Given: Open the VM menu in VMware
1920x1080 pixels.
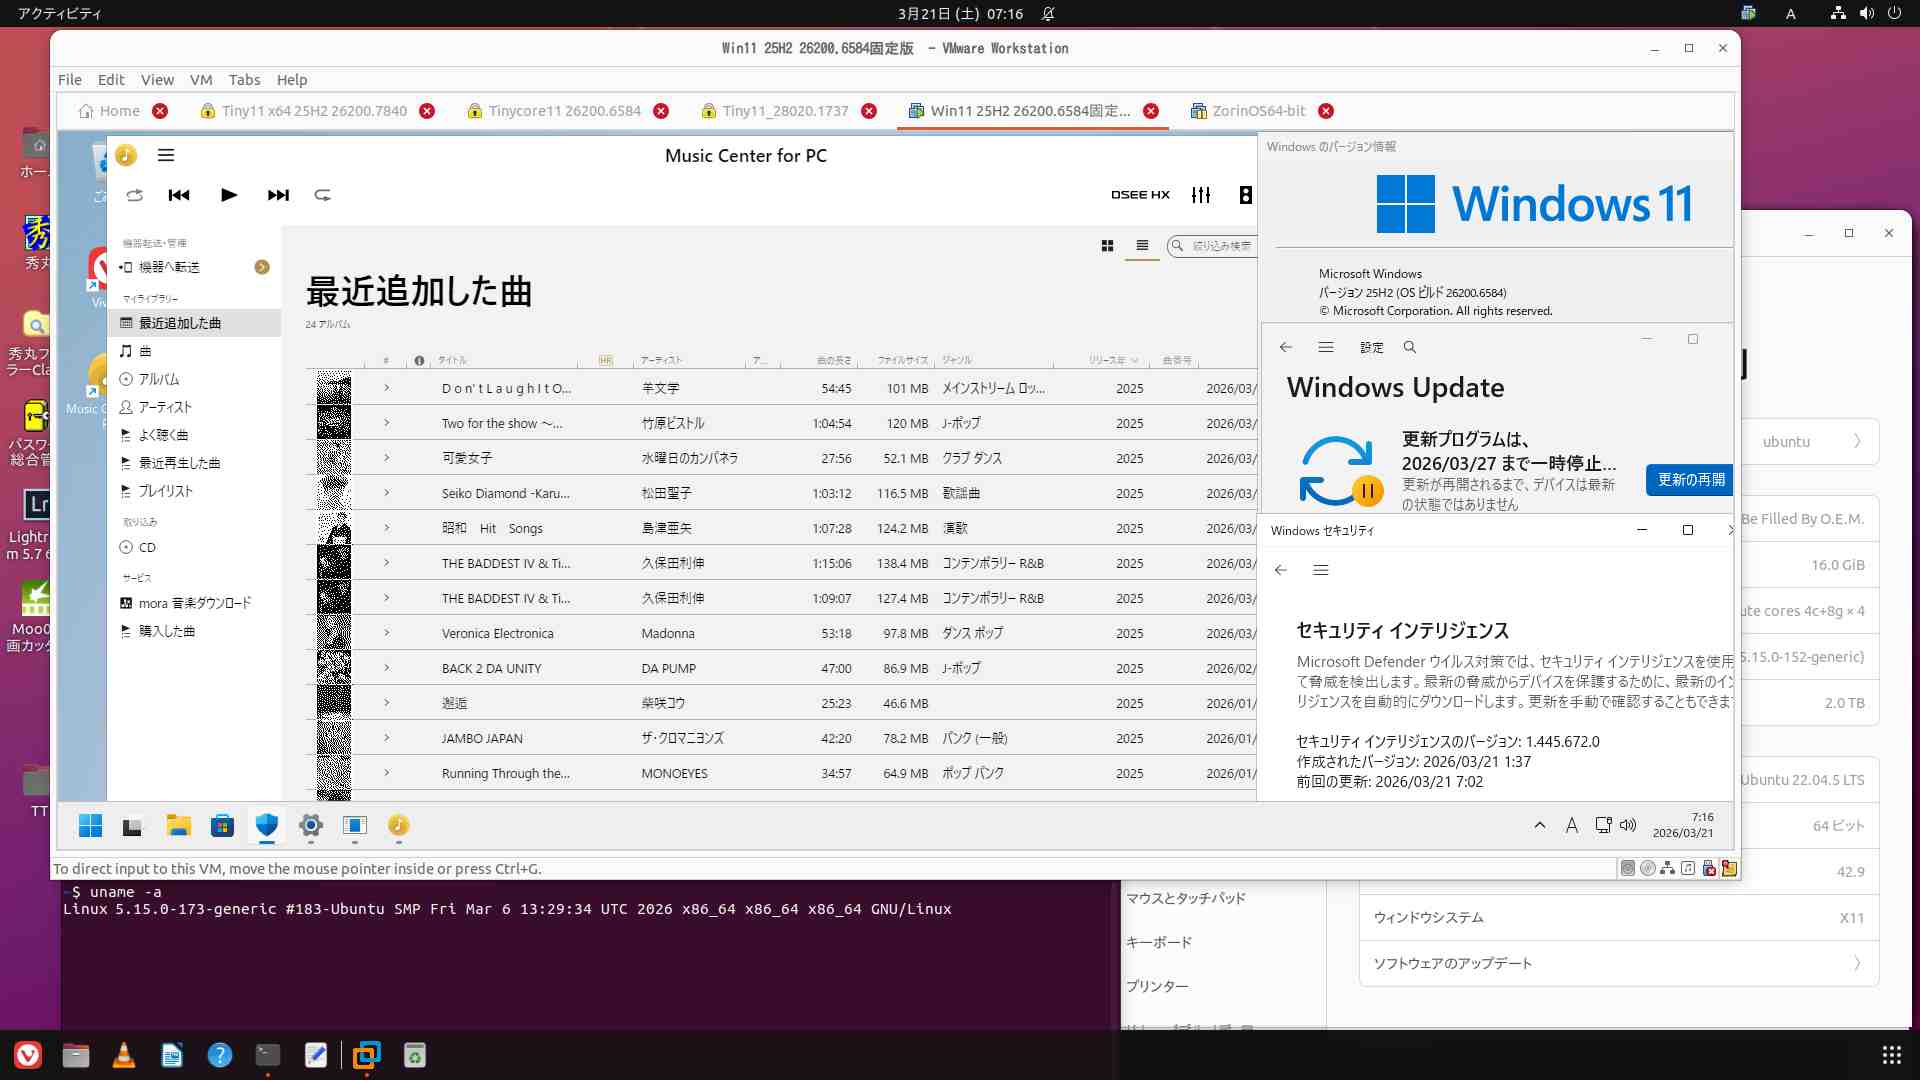Looking at the screenshot, I should (201, 80).
